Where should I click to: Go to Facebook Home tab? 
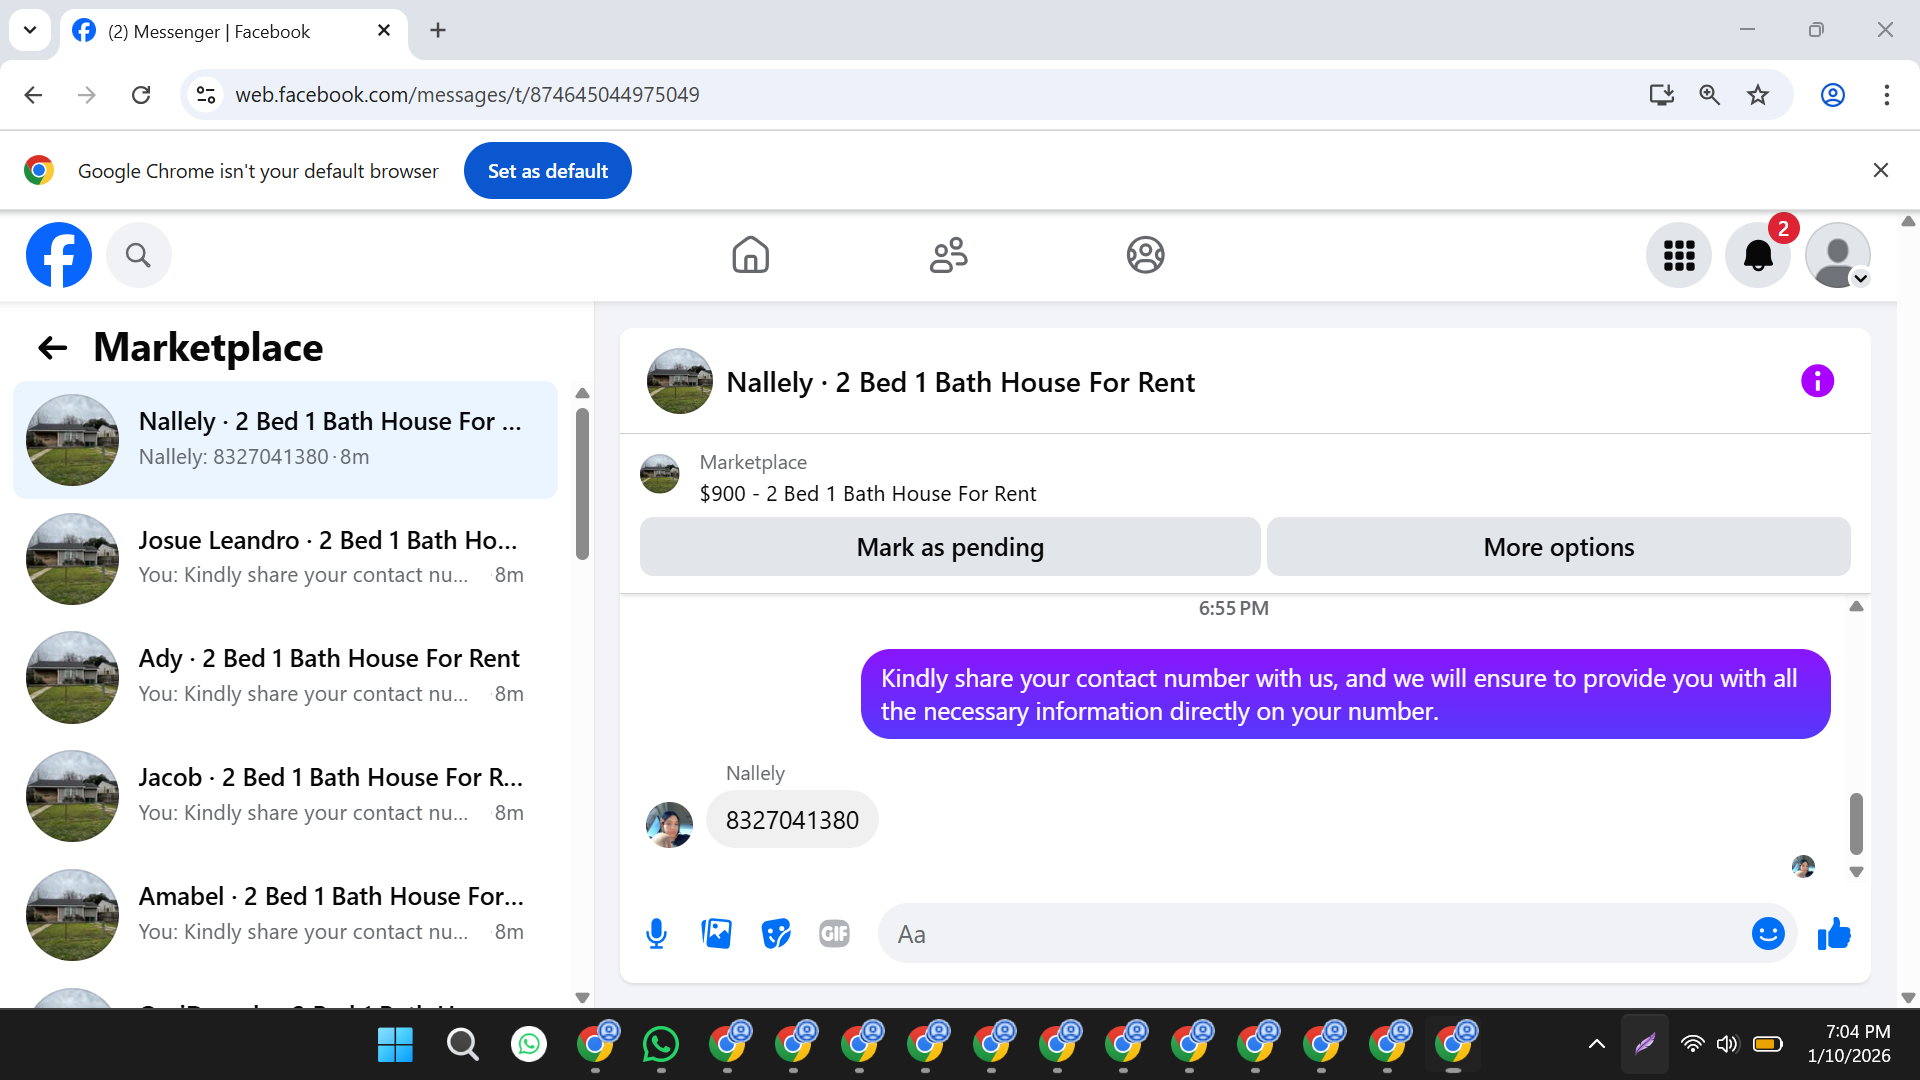(x=750, y=255)
